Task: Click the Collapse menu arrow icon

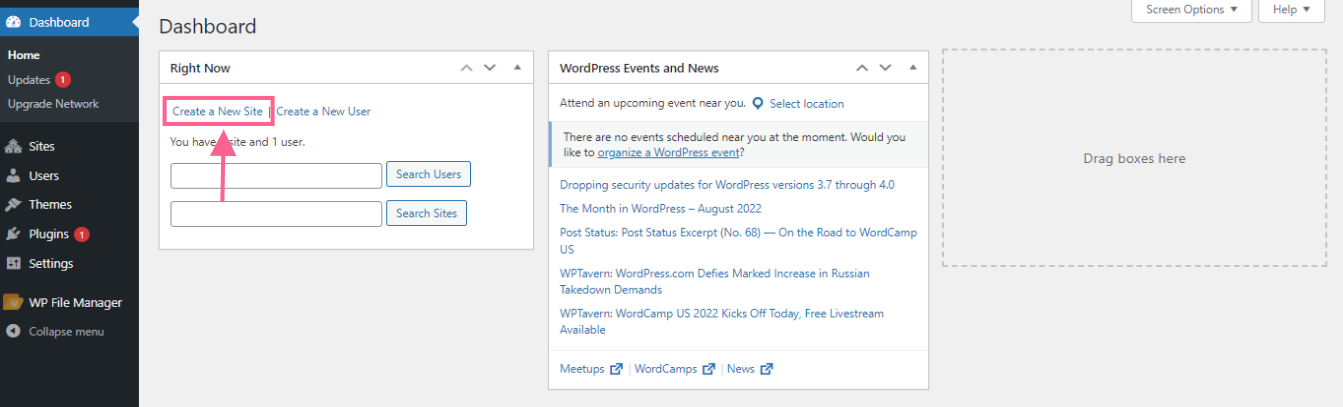Action: [x=13, y=331]
